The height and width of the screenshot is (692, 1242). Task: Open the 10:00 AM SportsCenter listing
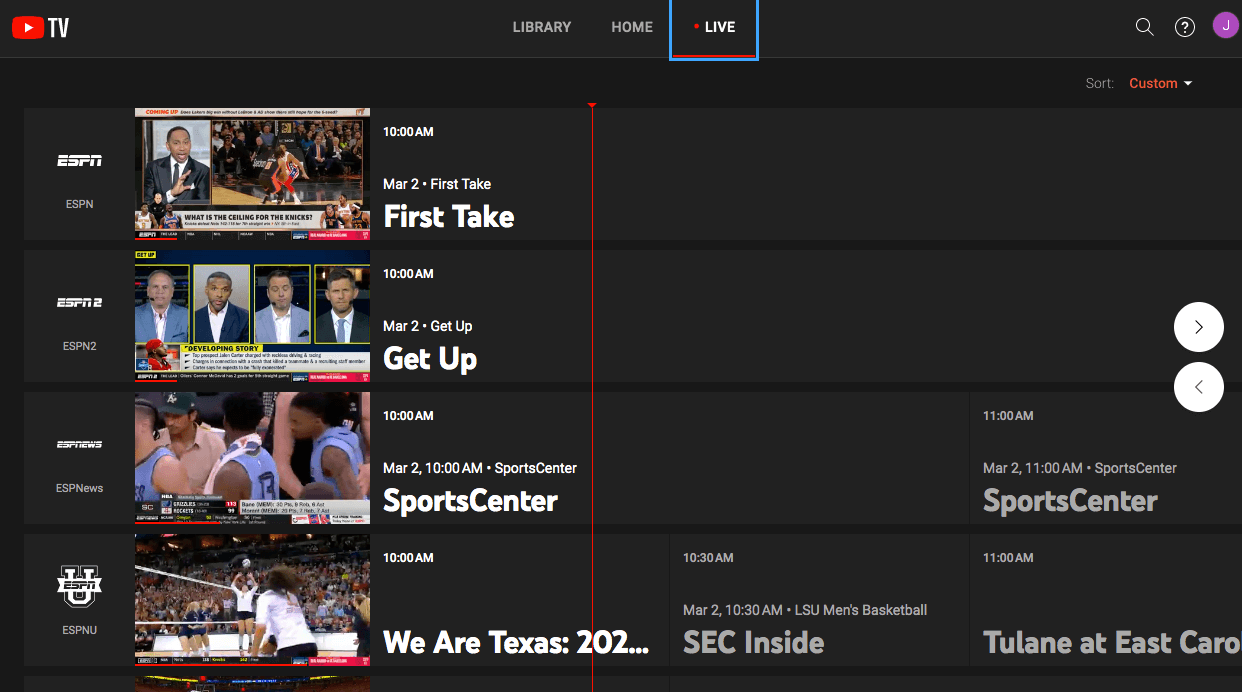pyautogui.click(x=470, y=502)
